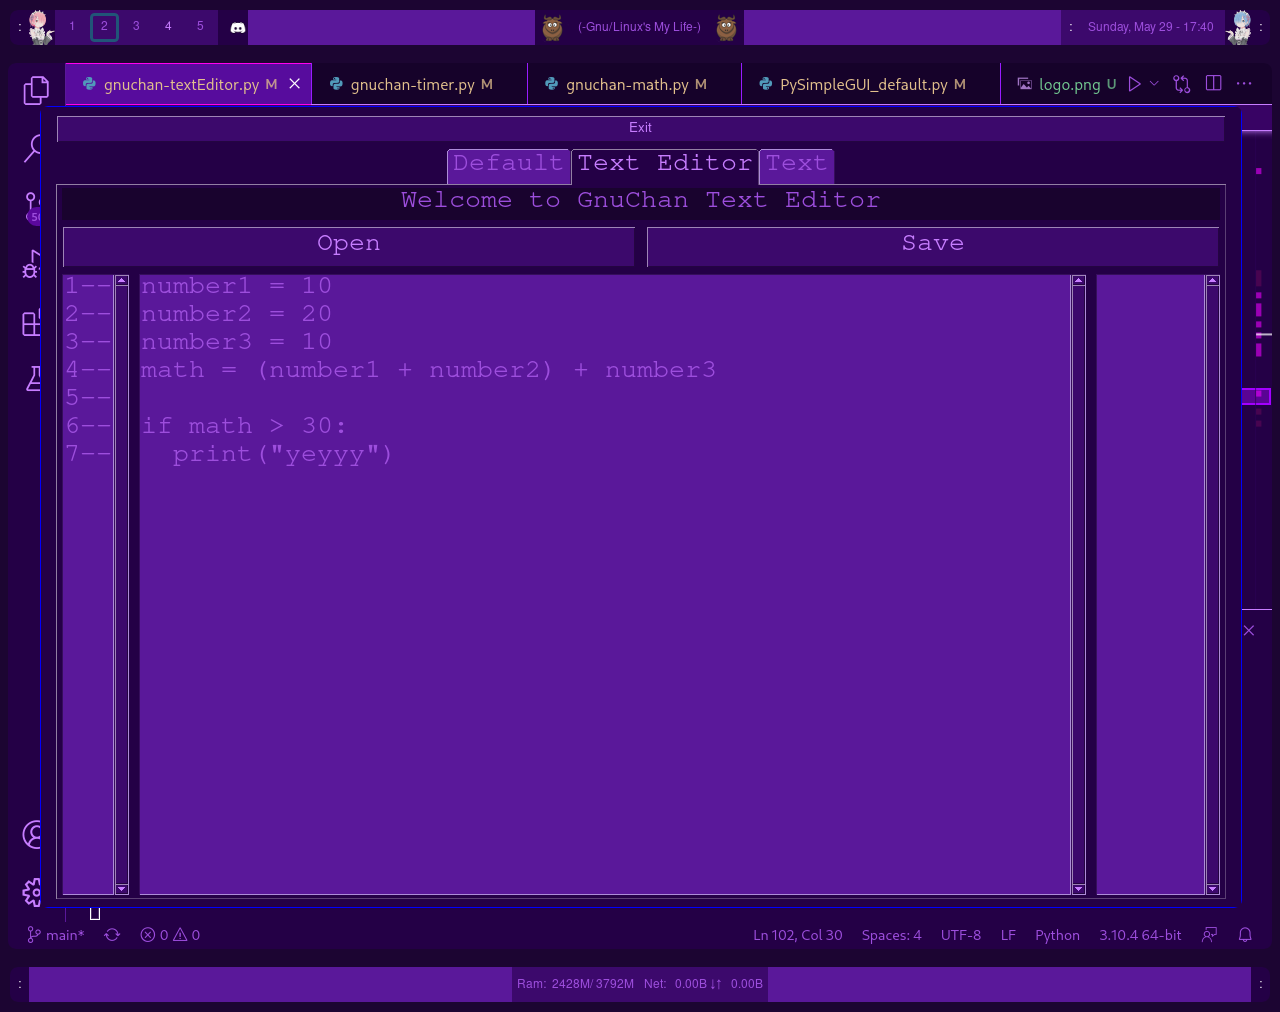Click the Exit button at the top
Screen dimensions: 1280x1012
click(x=639, y=128)
